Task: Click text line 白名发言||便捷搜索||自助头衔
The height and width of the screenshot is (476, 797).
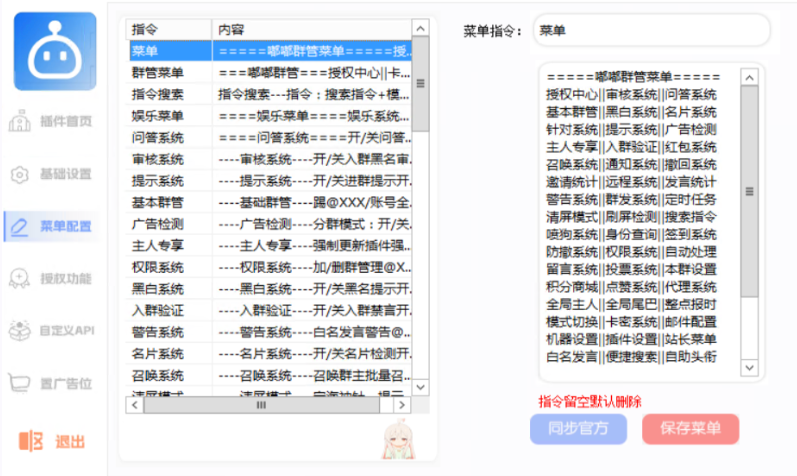Action: [x=631, y=356]
